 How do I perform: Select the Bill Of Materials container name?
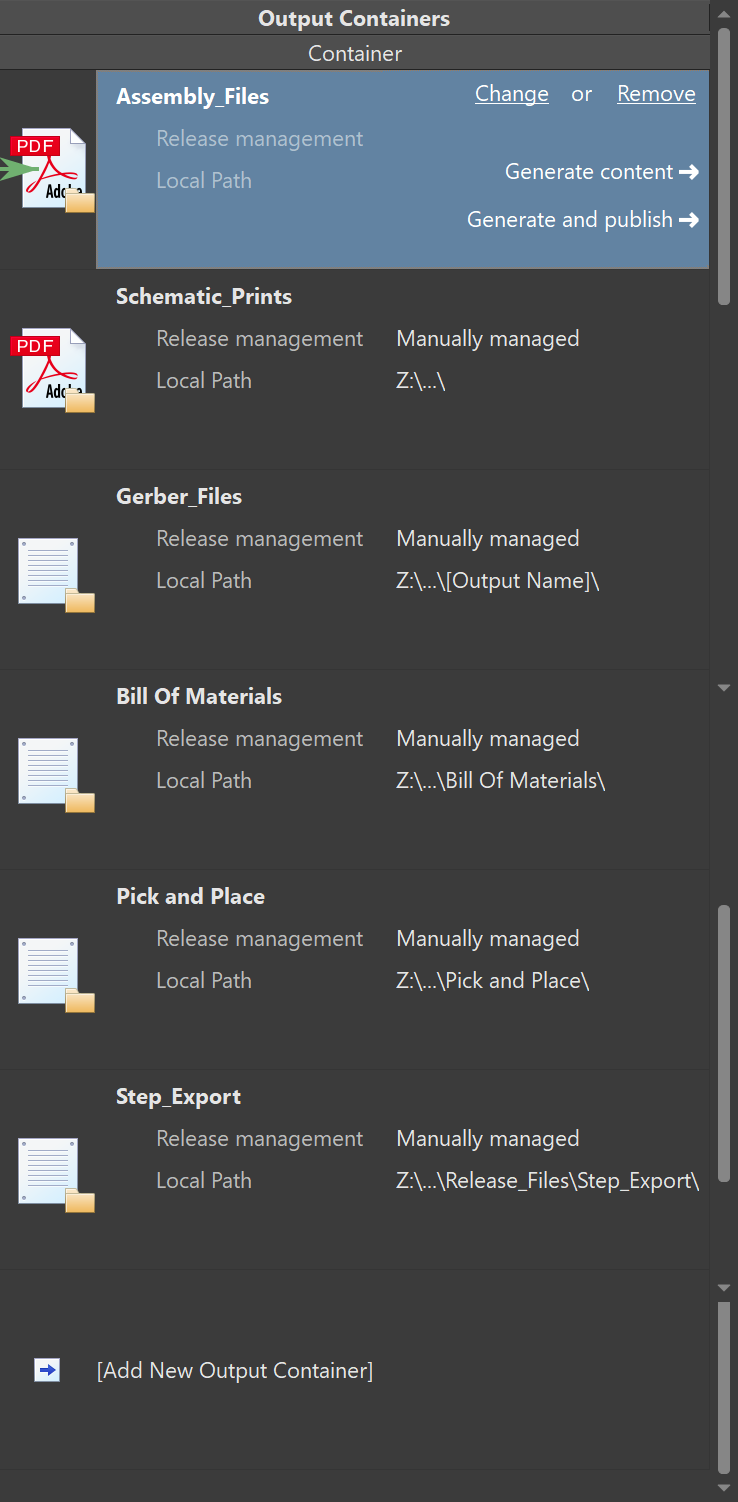[199, 697]
